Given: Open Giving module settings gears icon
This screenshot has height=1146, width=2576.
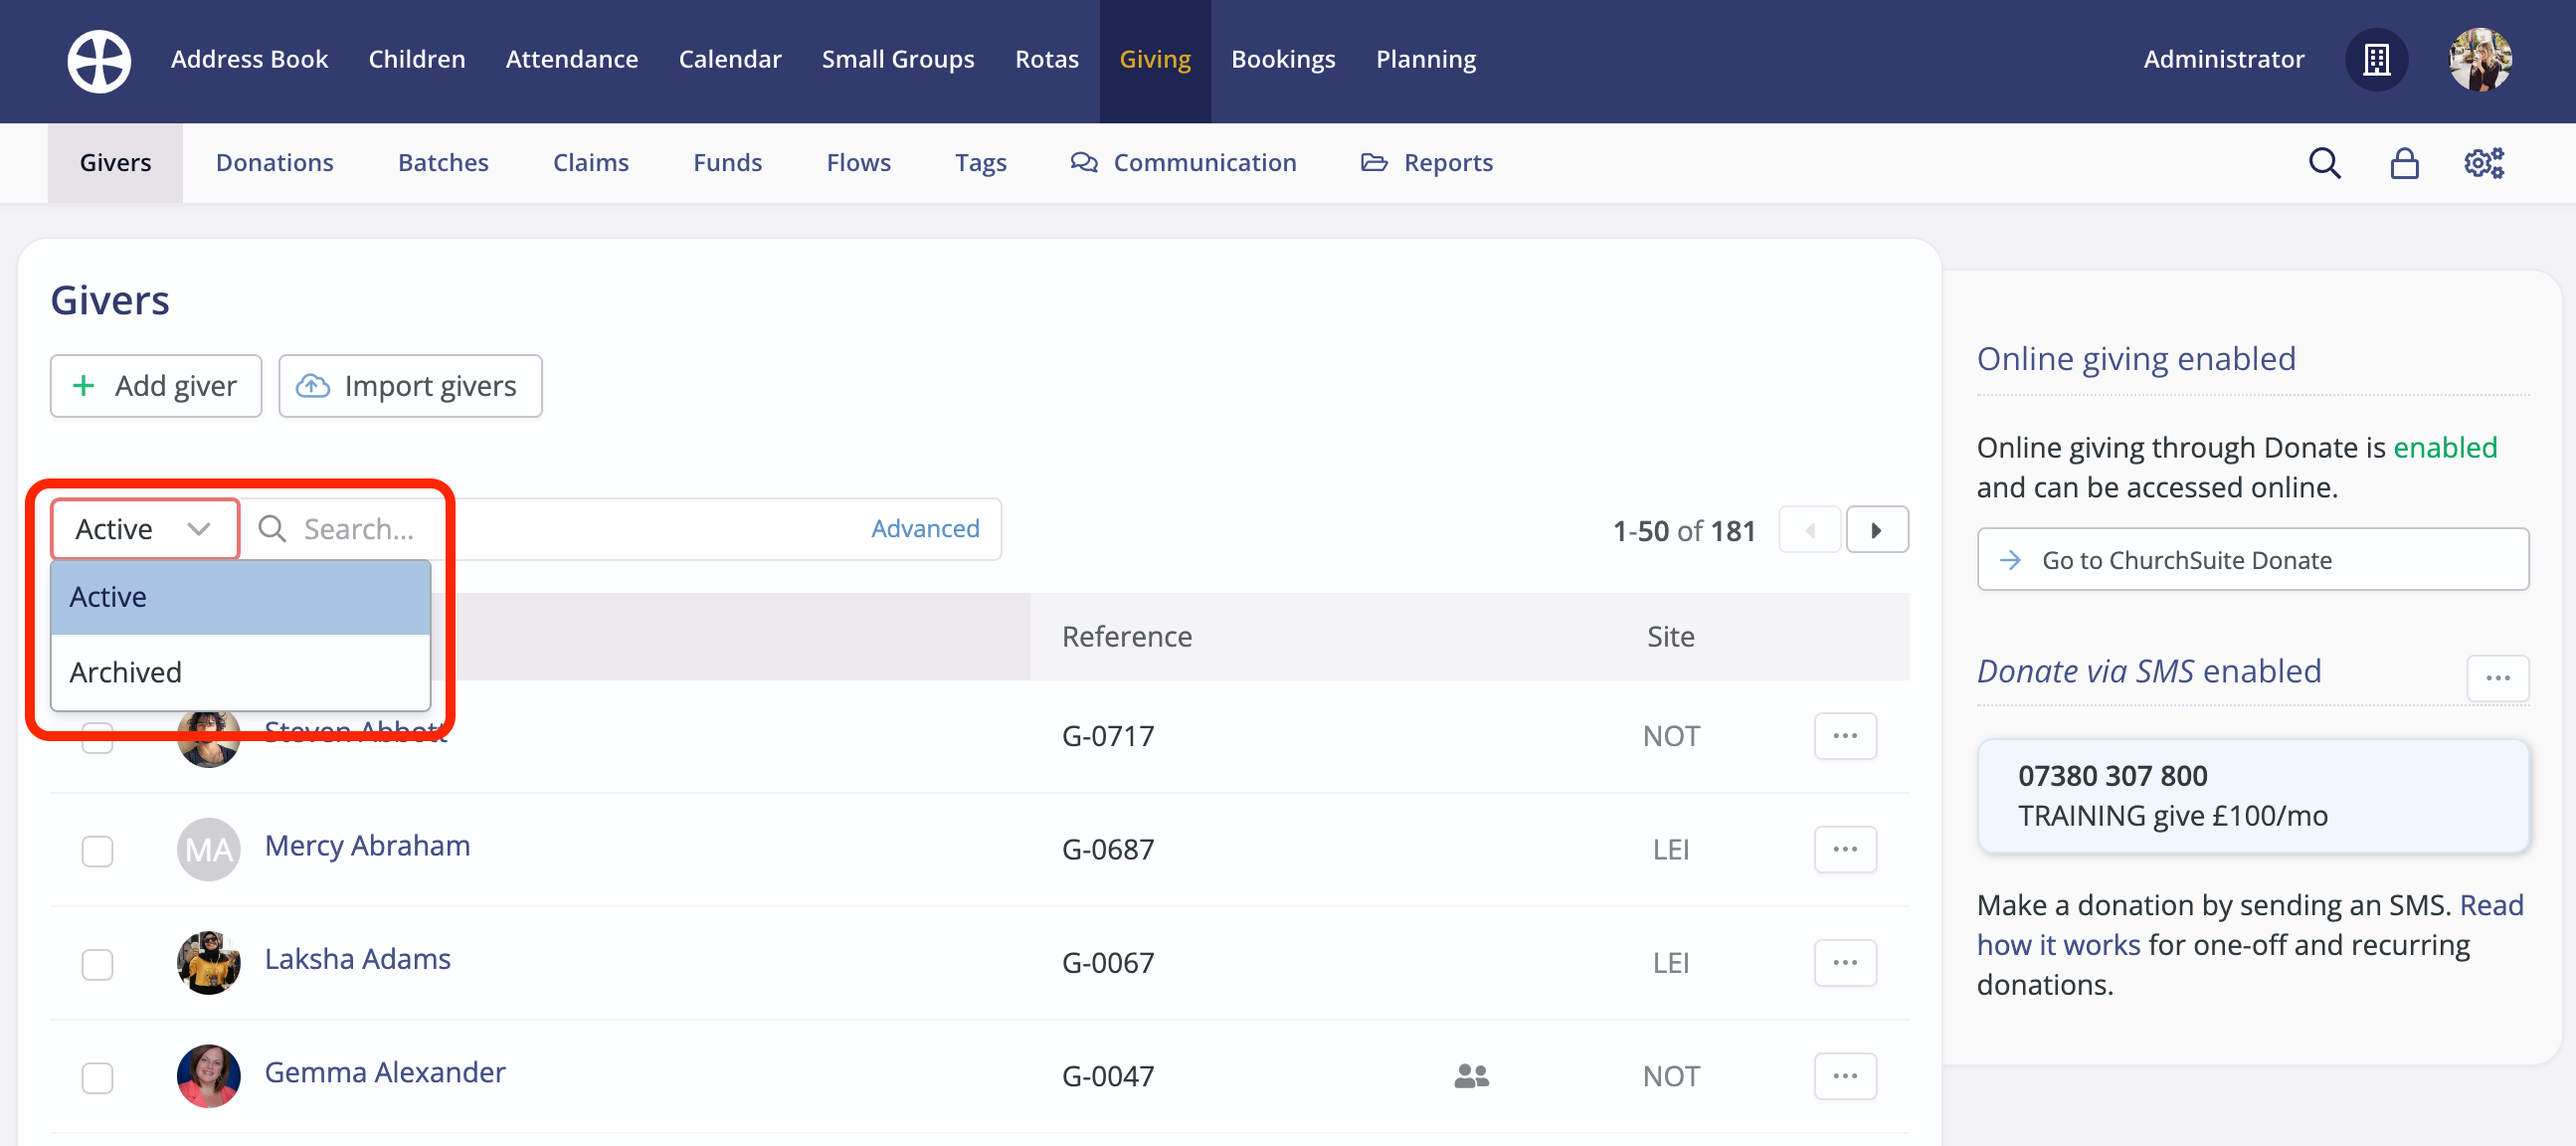Looking at the screenshot, I should click(2483, 163).
